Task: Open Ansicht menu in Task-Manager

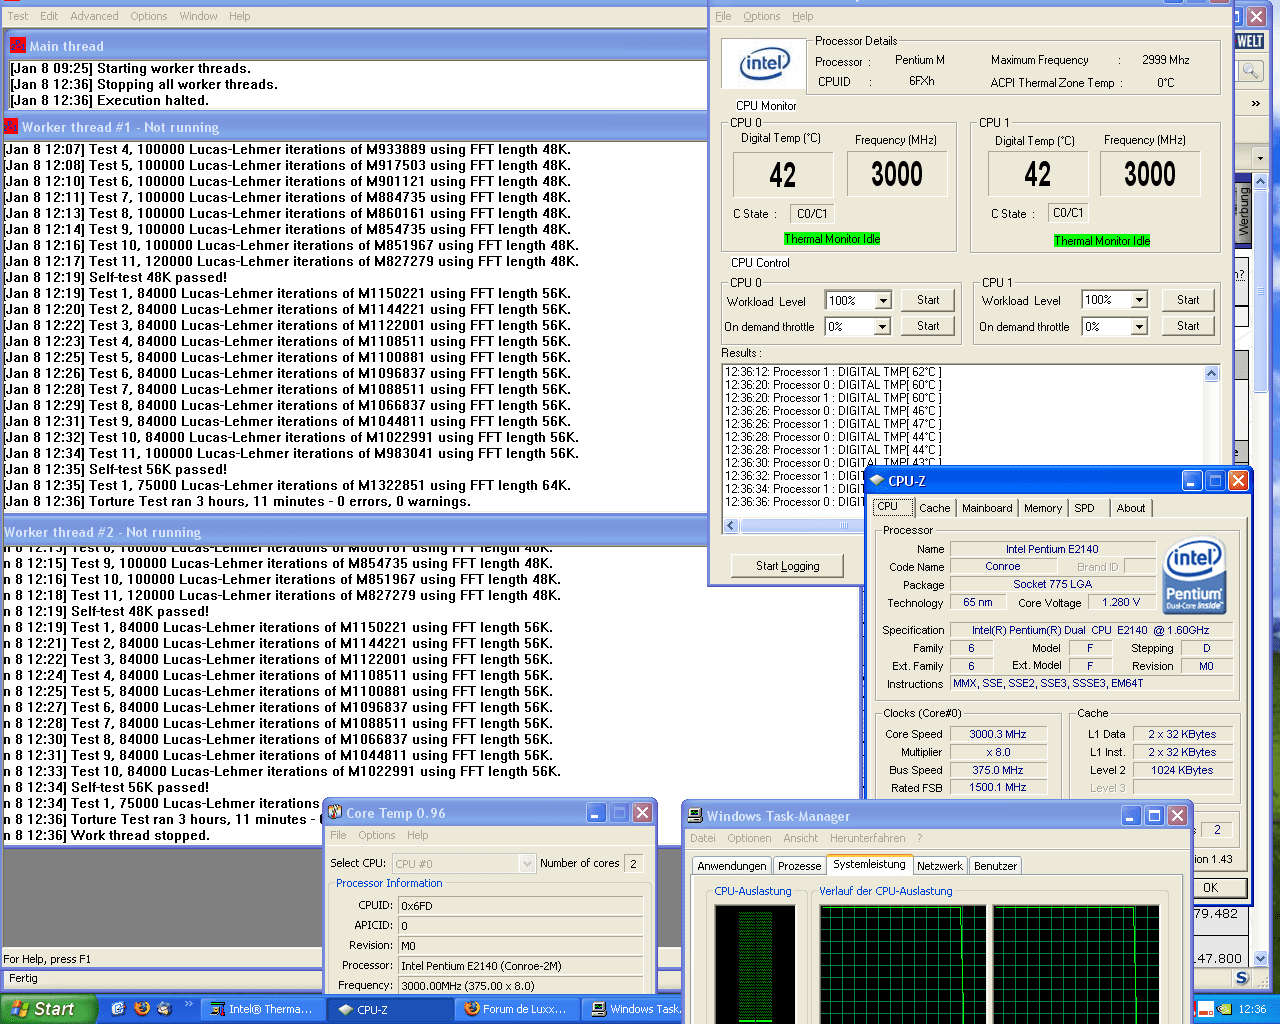Action: 800,838
